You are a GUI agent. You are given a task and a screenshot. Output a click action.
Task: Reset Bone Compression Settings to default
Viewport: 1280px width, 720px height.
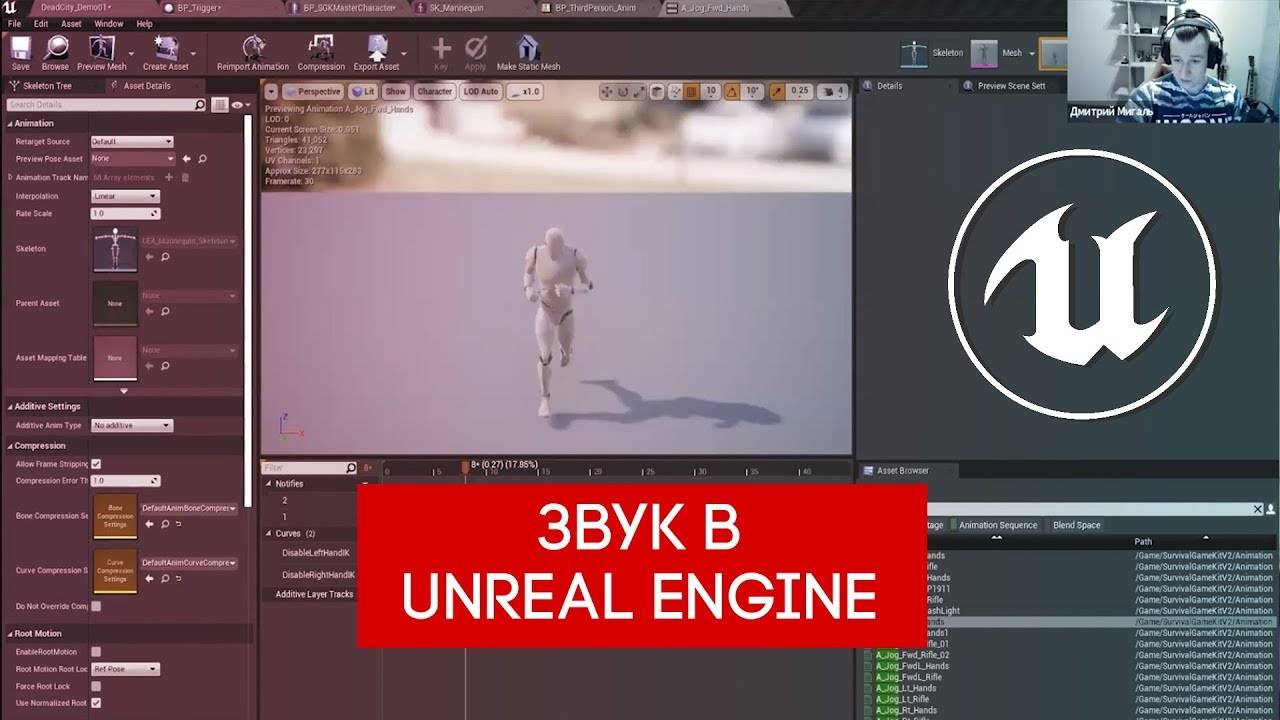[x=178, y=524]
